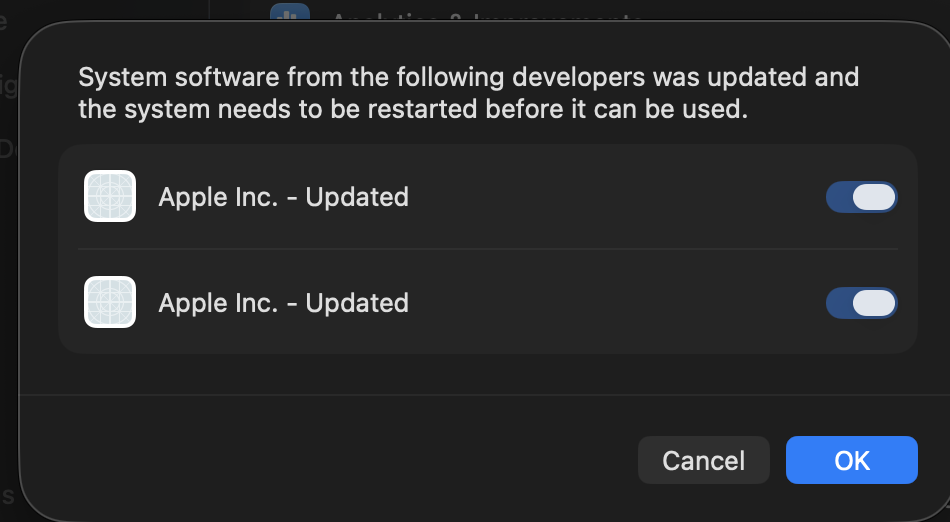Click the empty footer area left of Cancel
This screenshot has height=522, width=950.
(x=327, y=459)
